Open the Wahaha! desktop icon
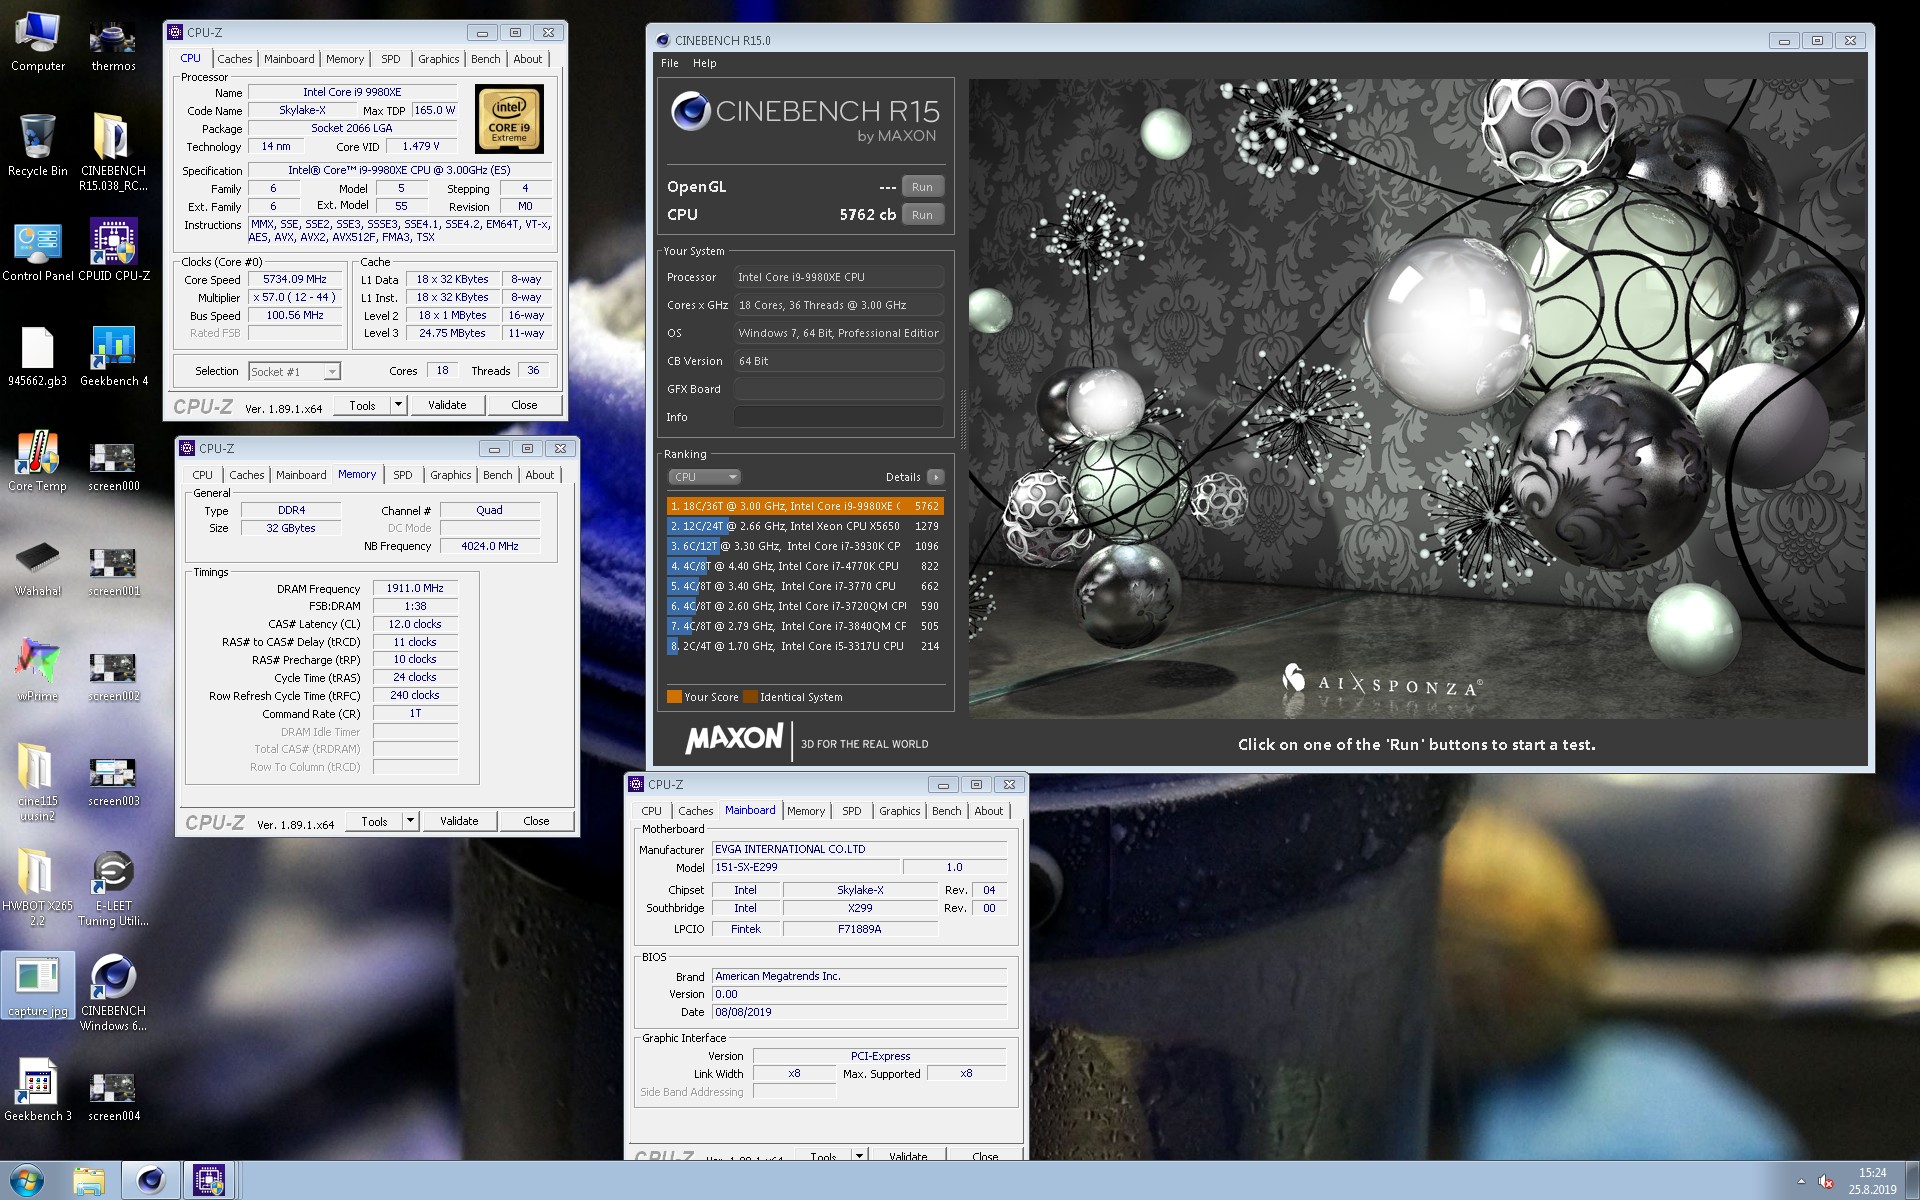 click(x=38, y=567)
